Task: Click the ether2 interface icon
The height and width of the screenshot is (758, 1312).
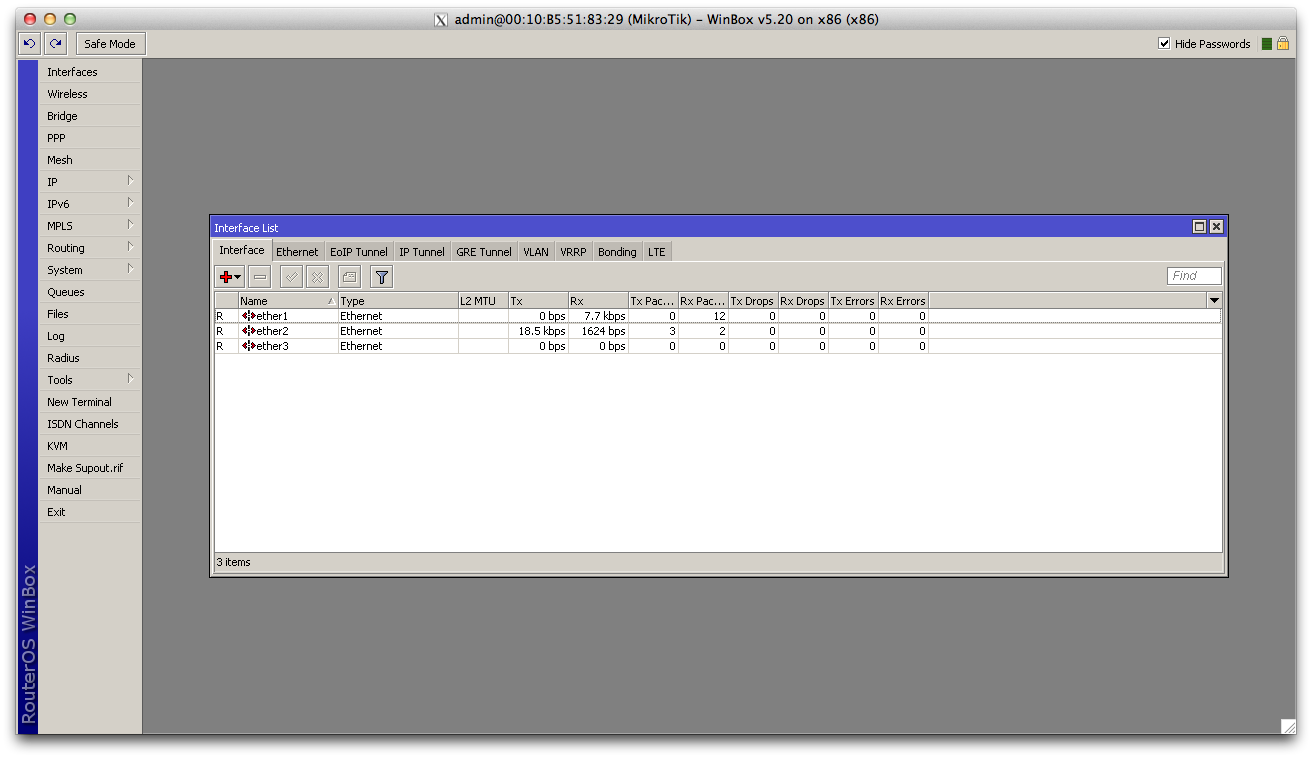Action: [x=248, y=331]
